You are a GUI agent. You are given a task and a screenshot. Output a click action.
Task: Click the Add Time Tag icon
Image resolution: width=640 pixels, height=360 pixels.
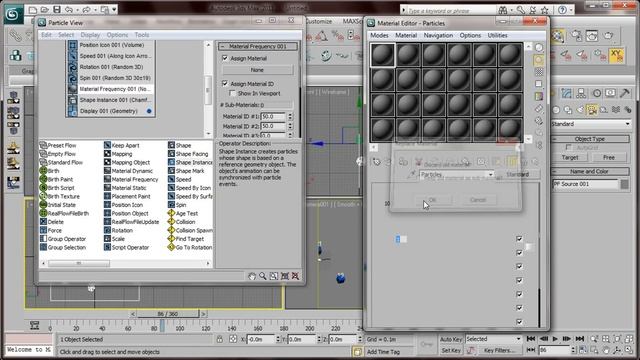point(357,351)
